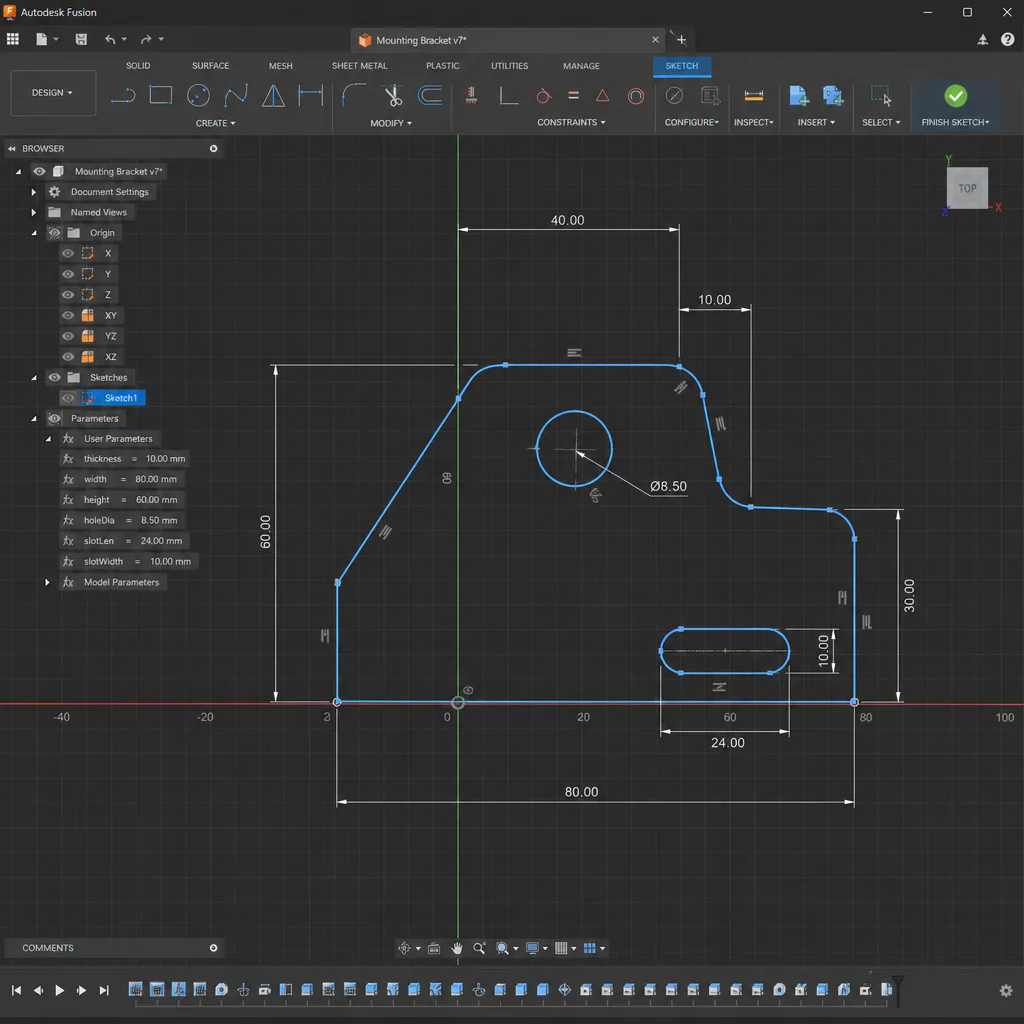Apply the Equal constraint
This screenshot has height=1024, width=1024.
573,95
